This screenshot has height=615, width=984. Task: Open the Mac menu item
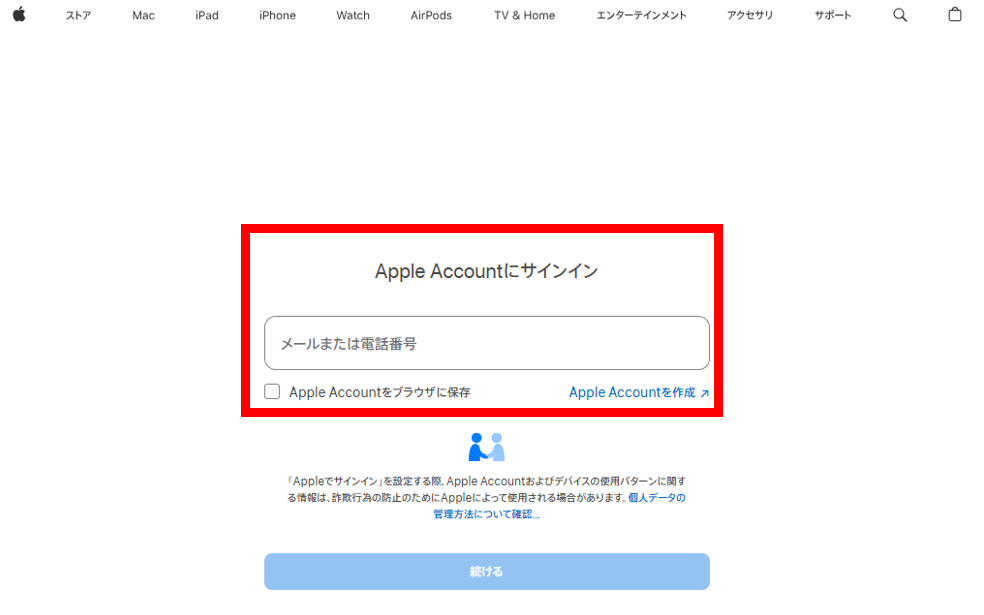[x=143, y=15]
